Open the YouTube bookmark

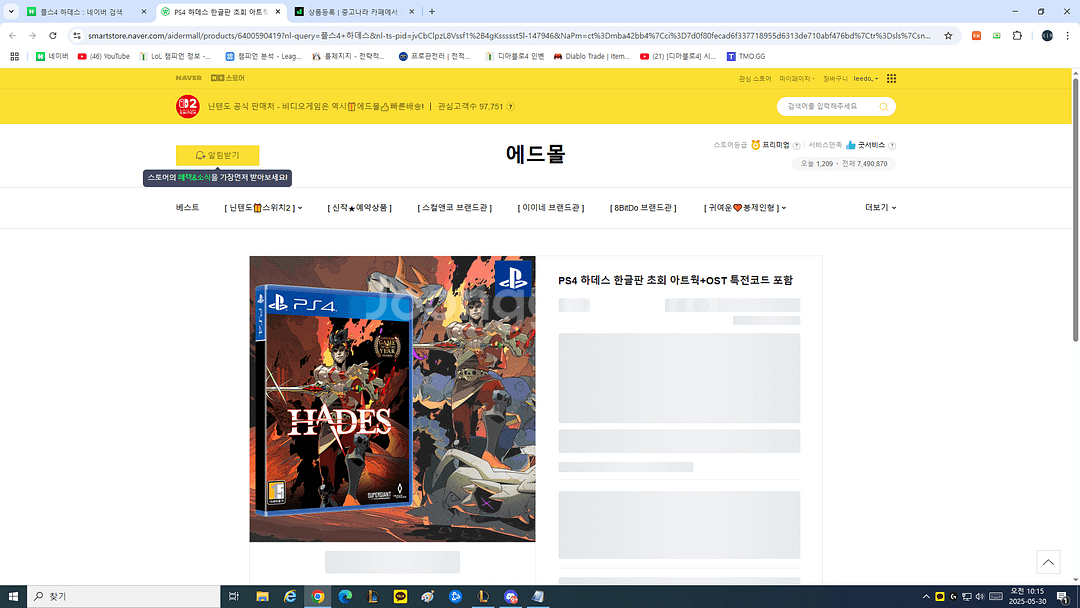pos(103,56)
